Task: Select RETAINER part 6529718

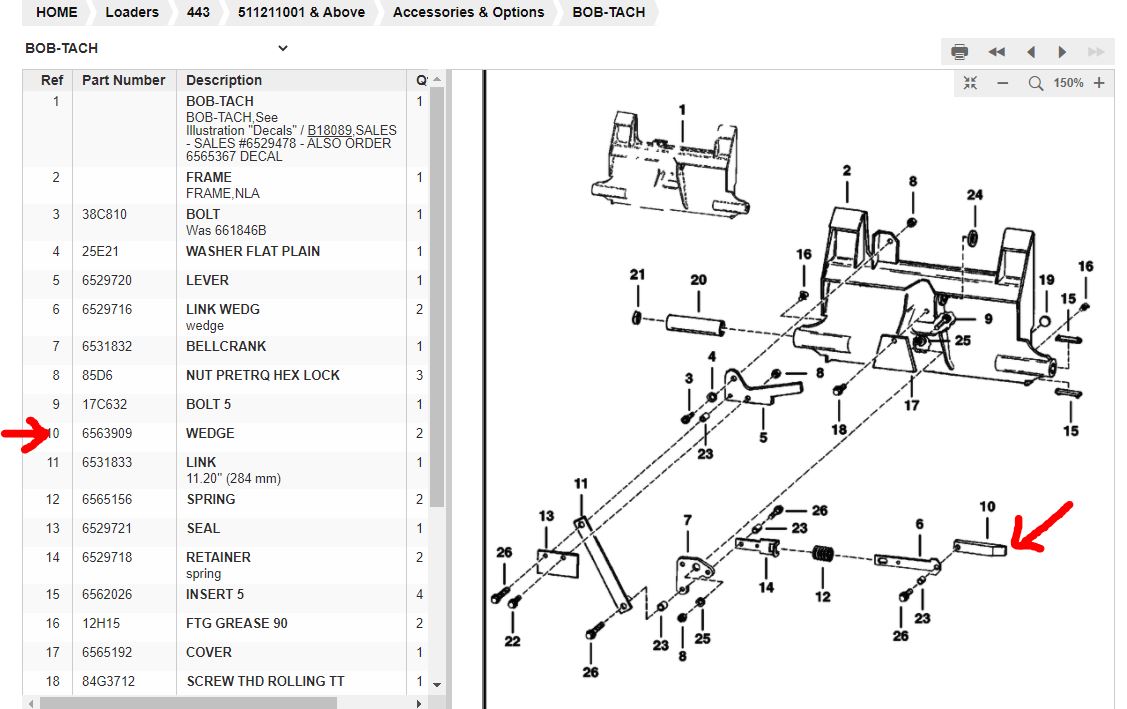Action: (107, 557)
